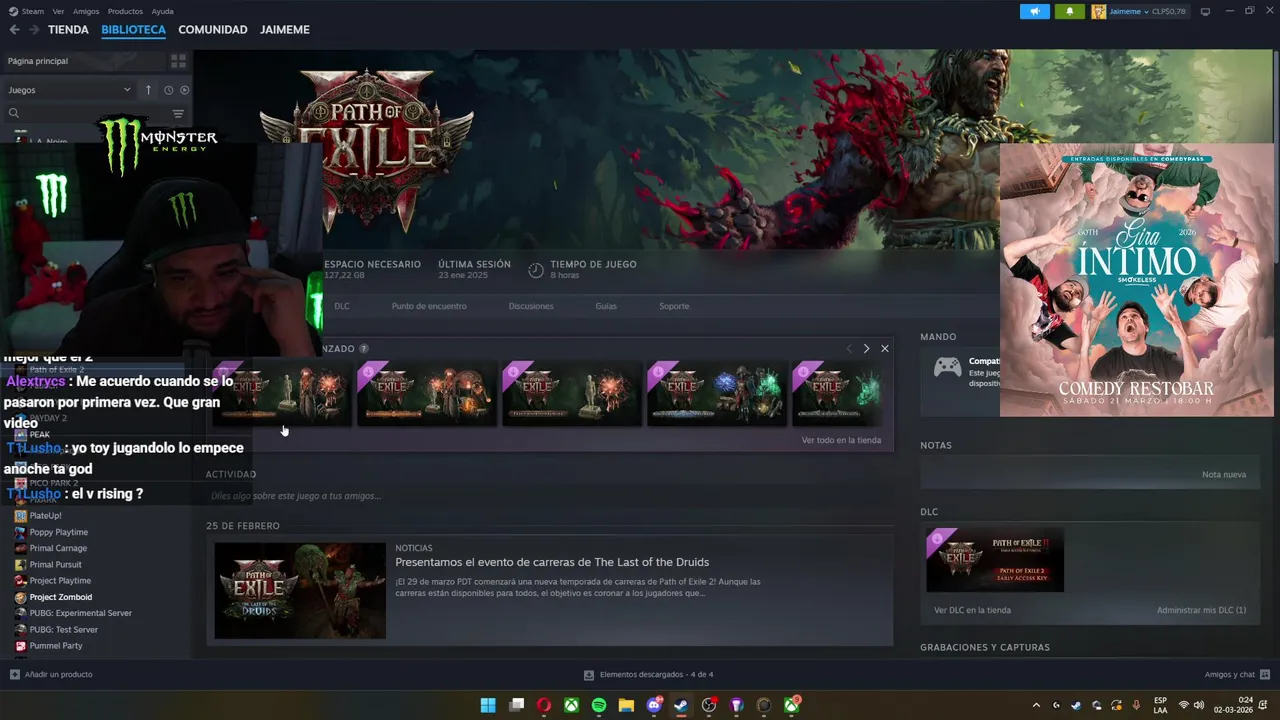
Task: Click the downloads icon in bottom bar
Action: tap(589, 675)
